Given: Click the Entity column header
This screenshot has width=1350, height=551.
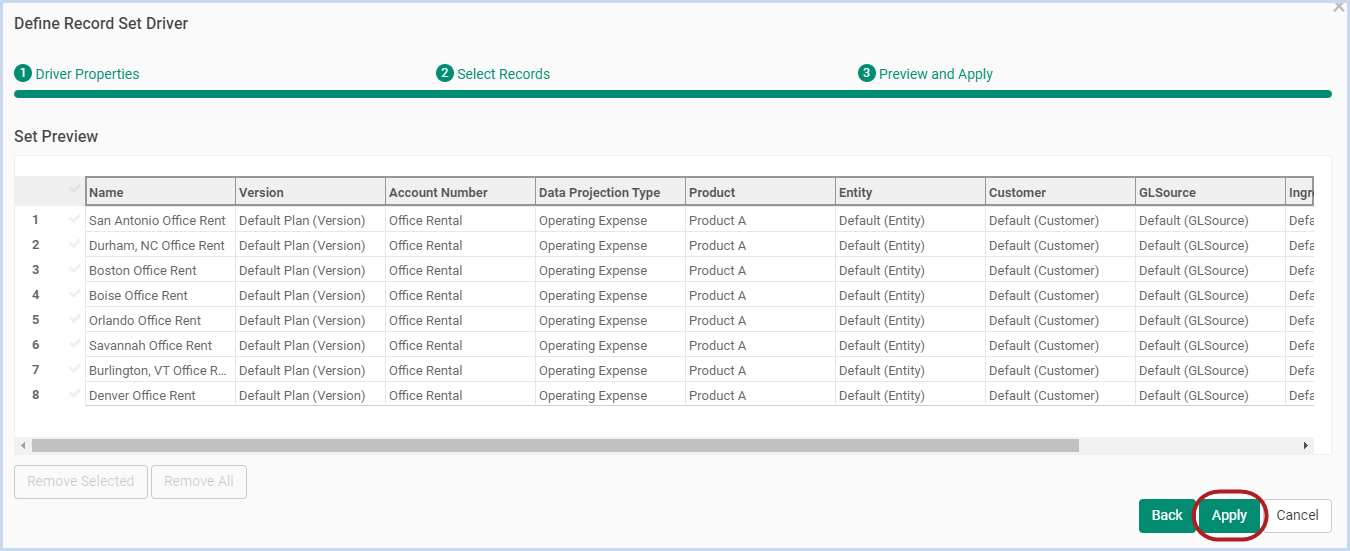Looking at the screenshot, I should click(910, 192).
